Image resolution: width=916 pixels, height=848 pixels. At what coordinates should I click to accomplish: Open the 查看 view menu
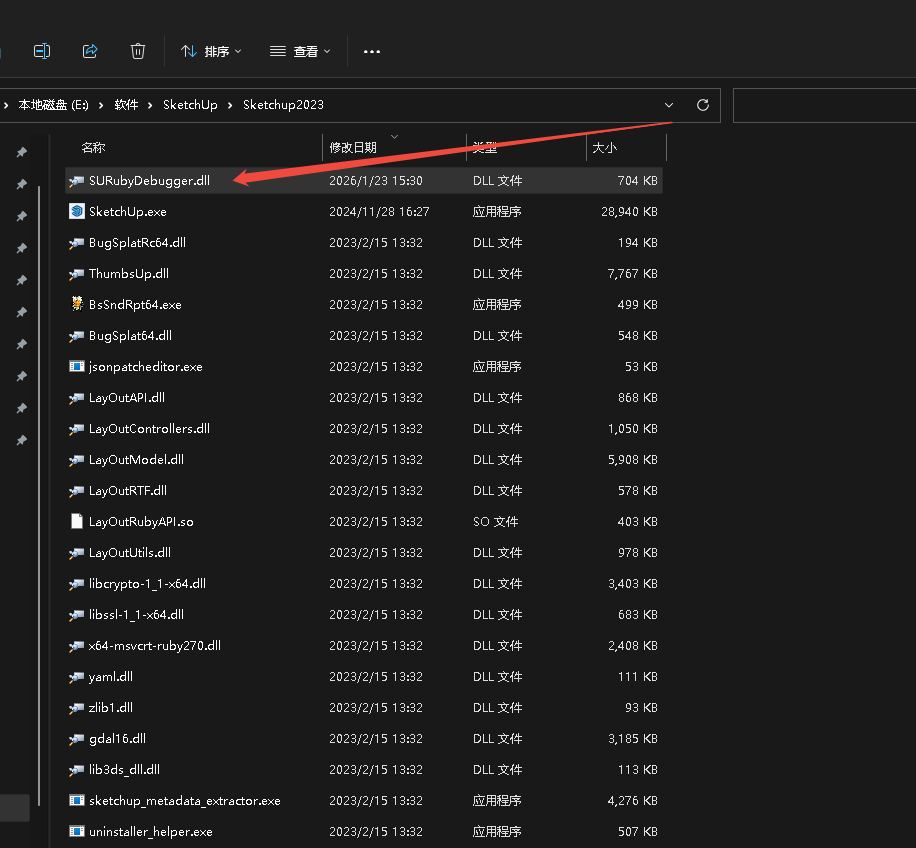300,51
